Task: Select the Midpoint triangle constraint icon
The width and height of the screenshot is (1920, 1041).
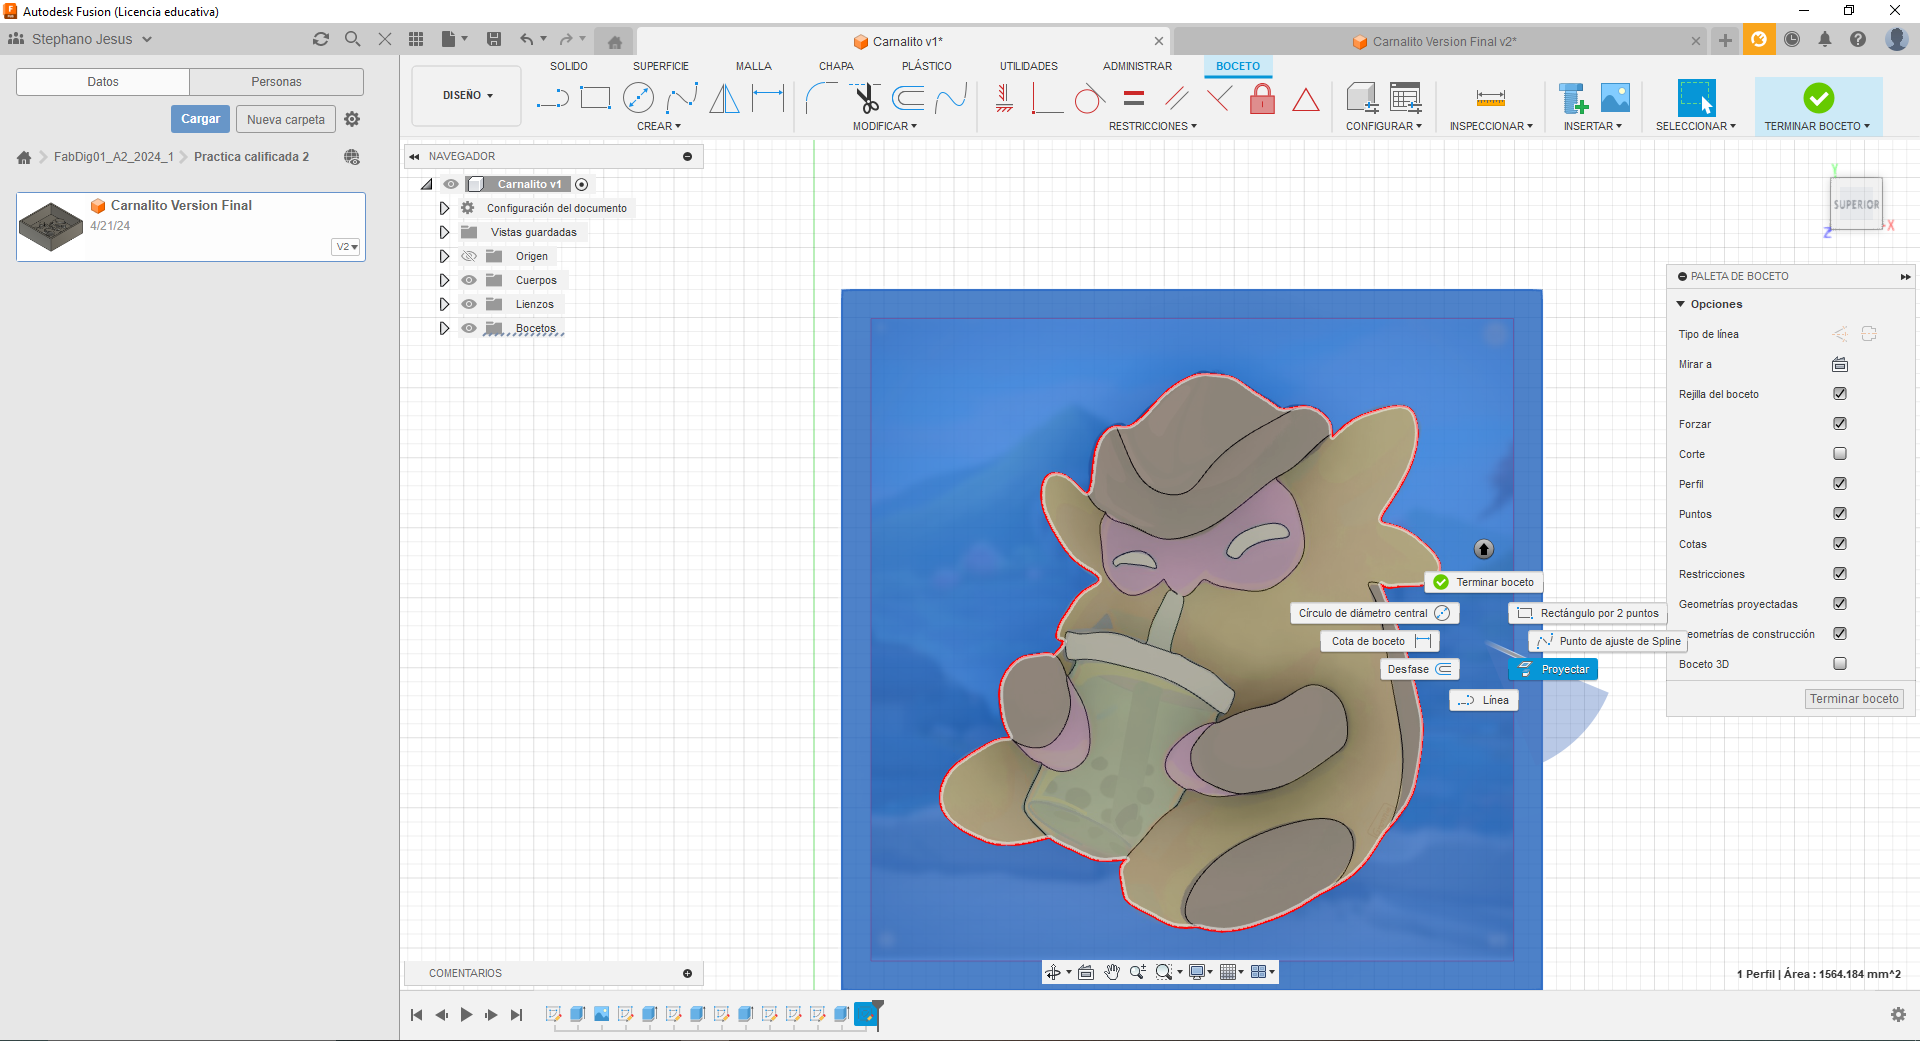Action: pyautogui.click(x=1306, y=99)
